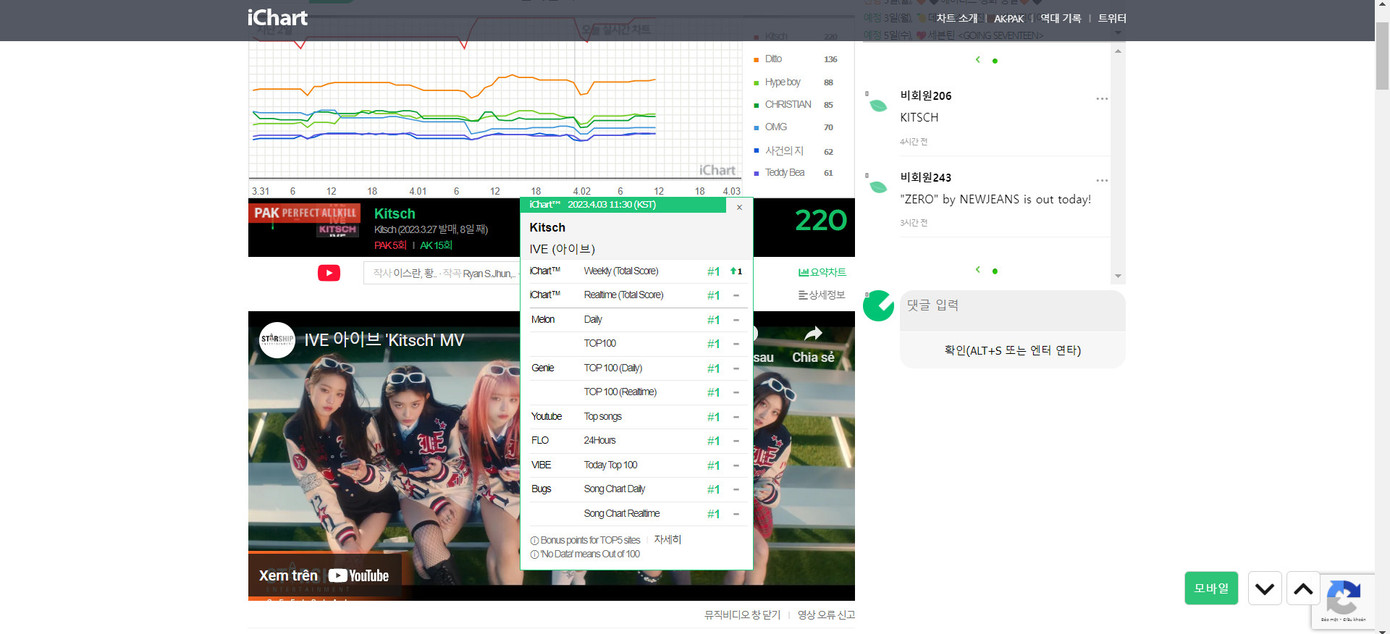Toggle the Ditto line in chart legend
1390x634 pixels.
[773, 59]
